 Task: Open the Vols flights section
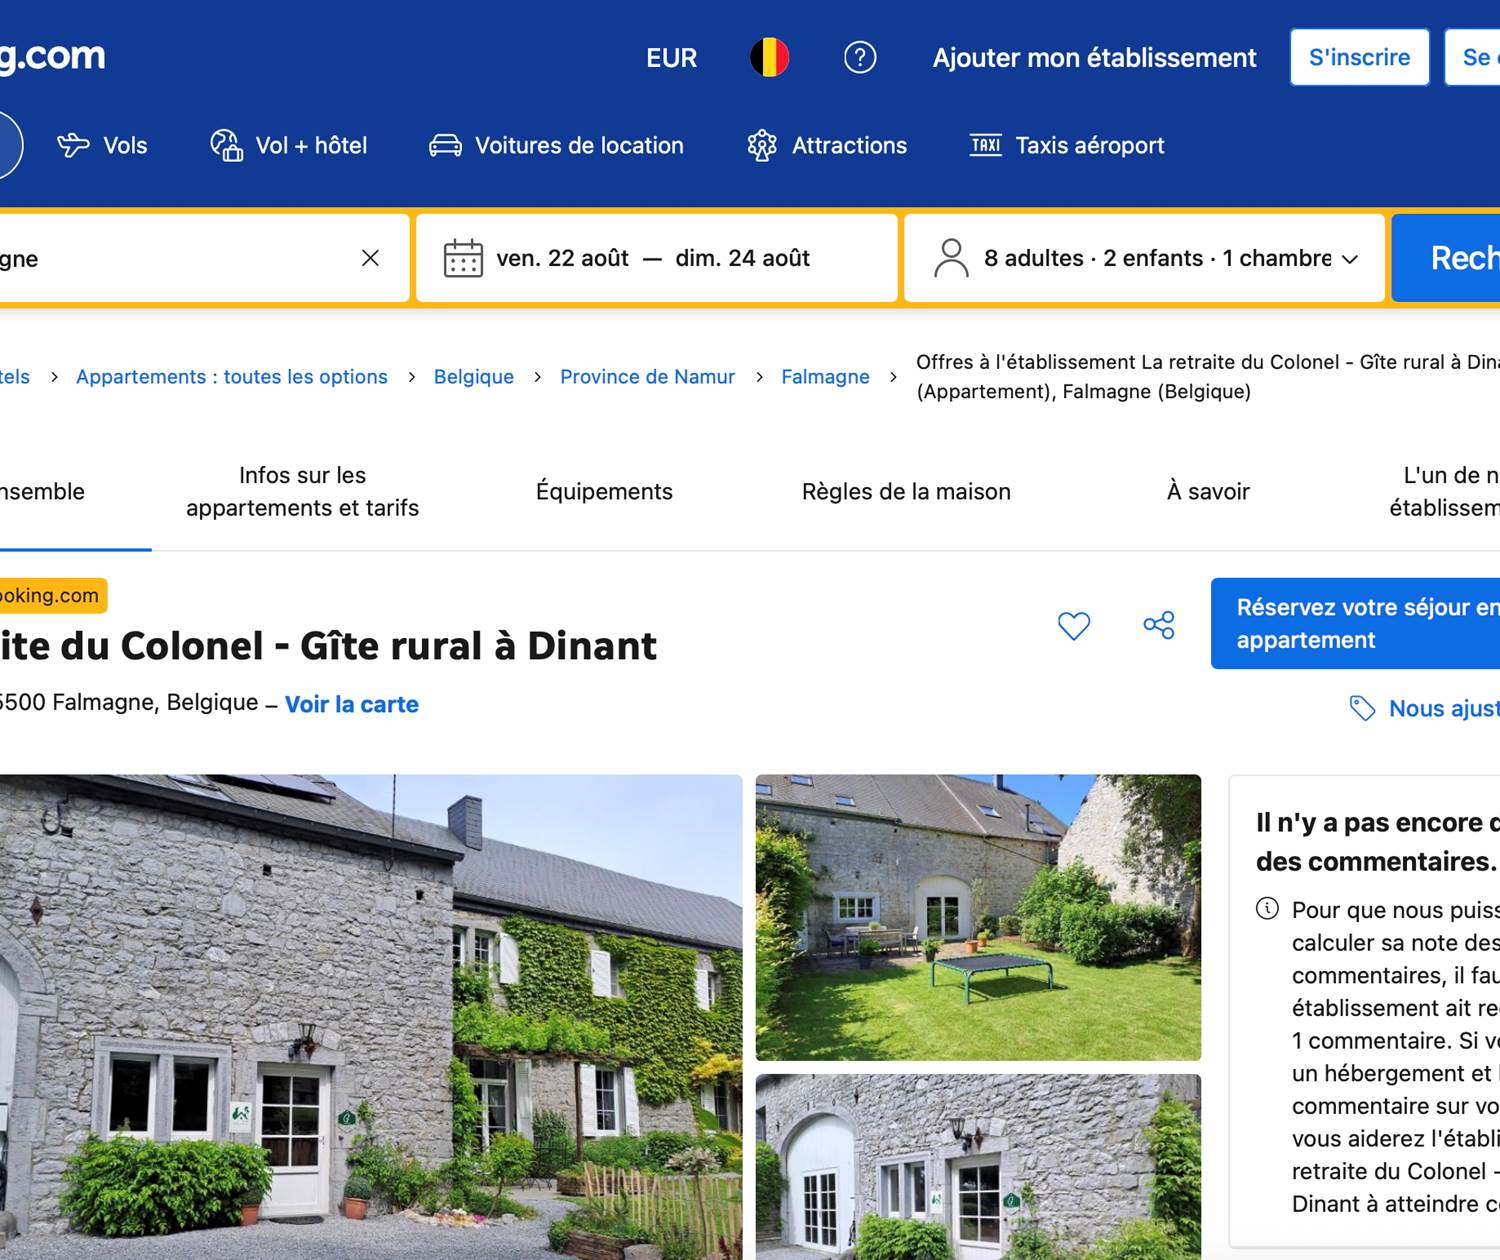pos(103,145)
